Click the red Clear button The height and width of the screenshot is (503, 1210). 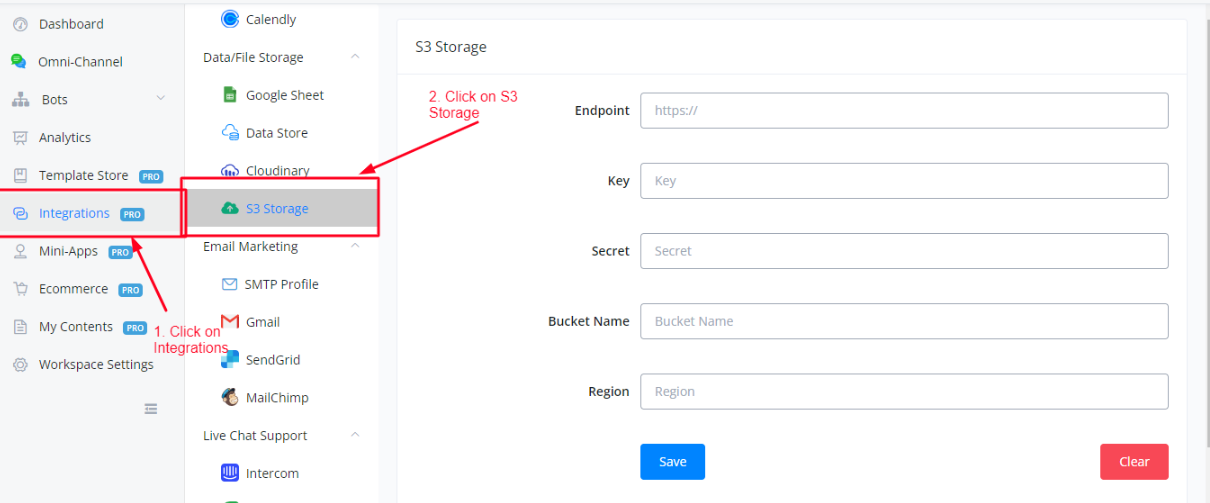click(1134, 461)
